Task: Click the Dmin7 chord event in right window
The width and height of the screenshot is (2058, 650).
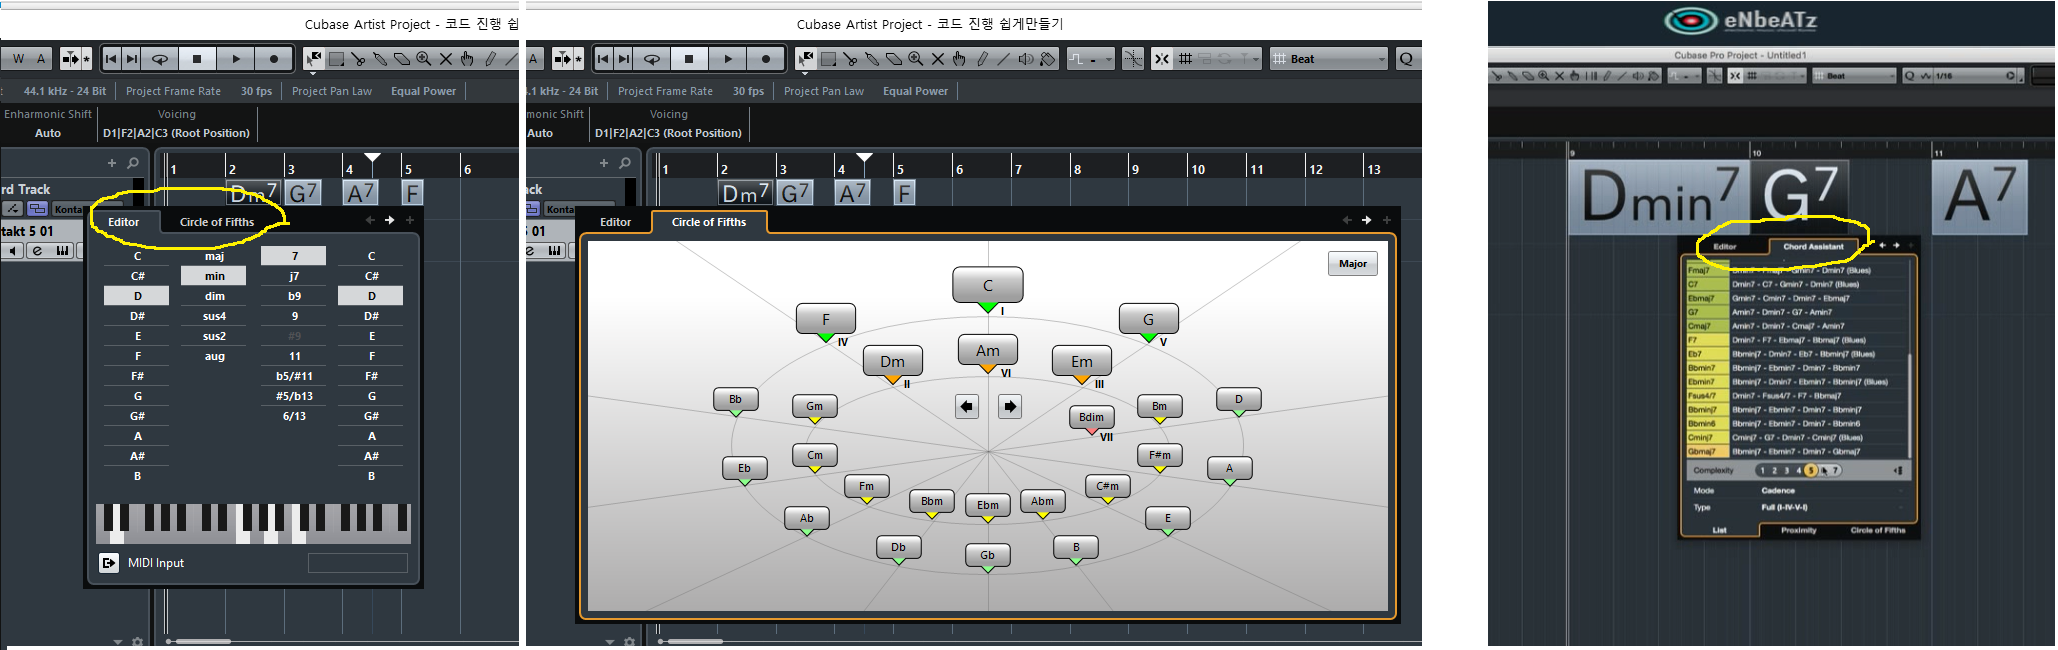Action: click(x=1660, y=198)
